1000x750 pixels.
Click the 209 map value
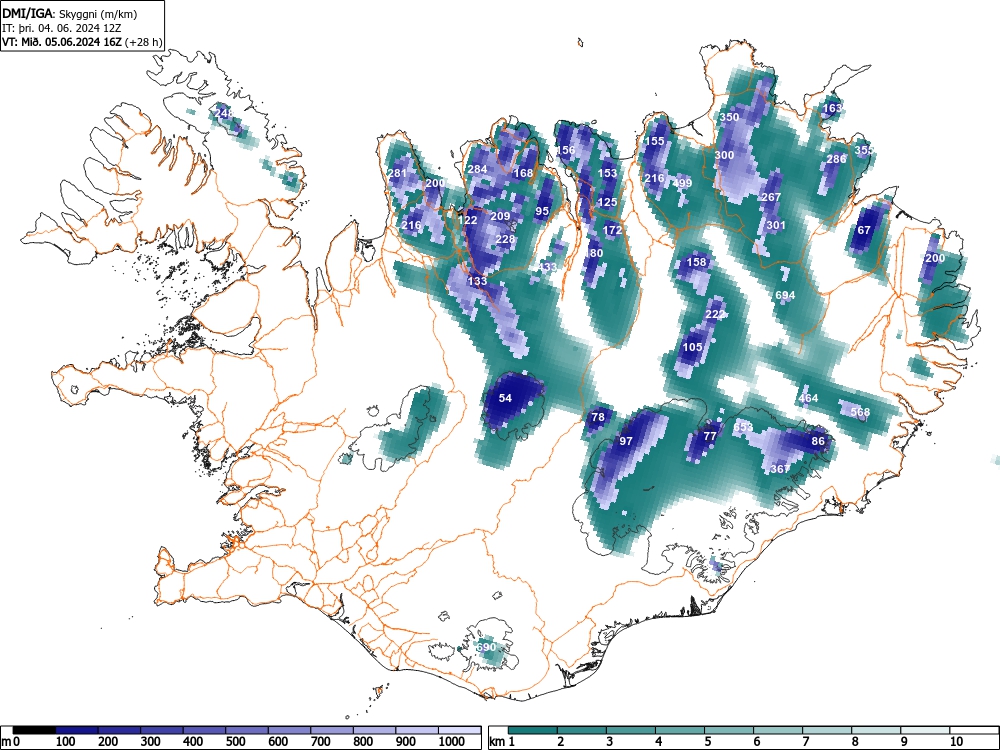500,216
